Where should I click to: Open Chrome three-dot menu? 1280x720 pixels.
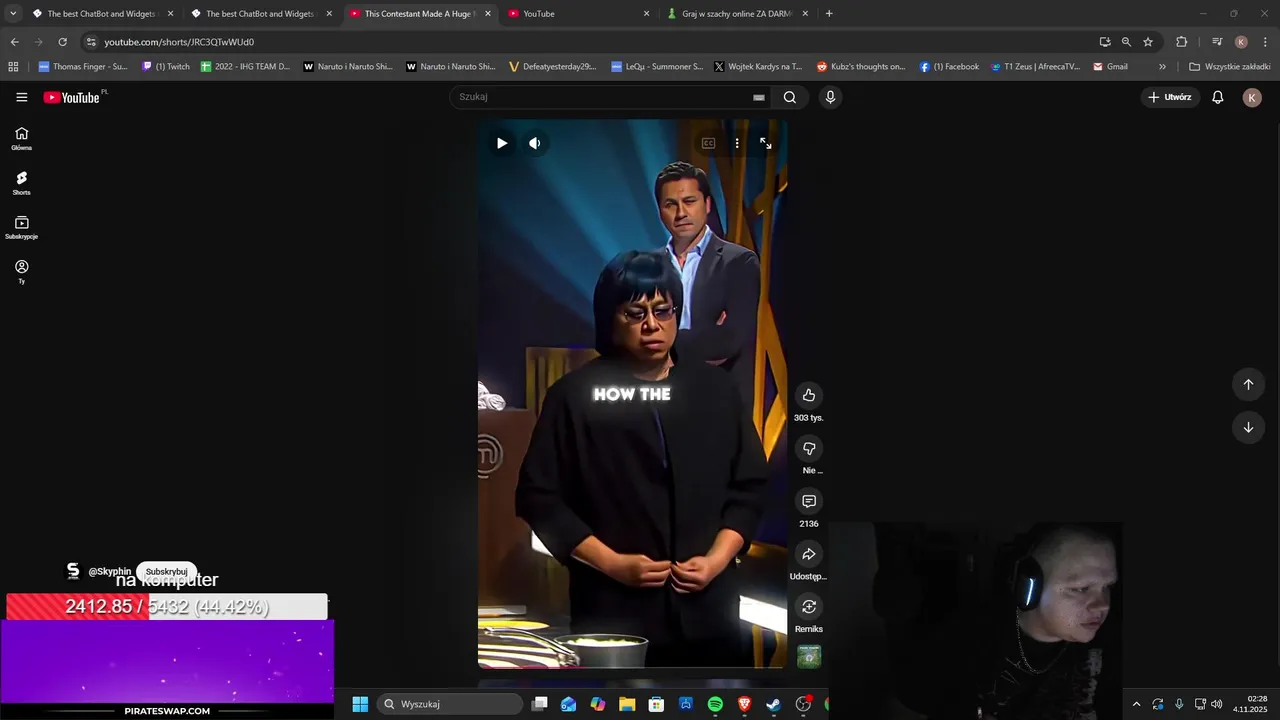pyautogui.click(x=1266, y=42)
